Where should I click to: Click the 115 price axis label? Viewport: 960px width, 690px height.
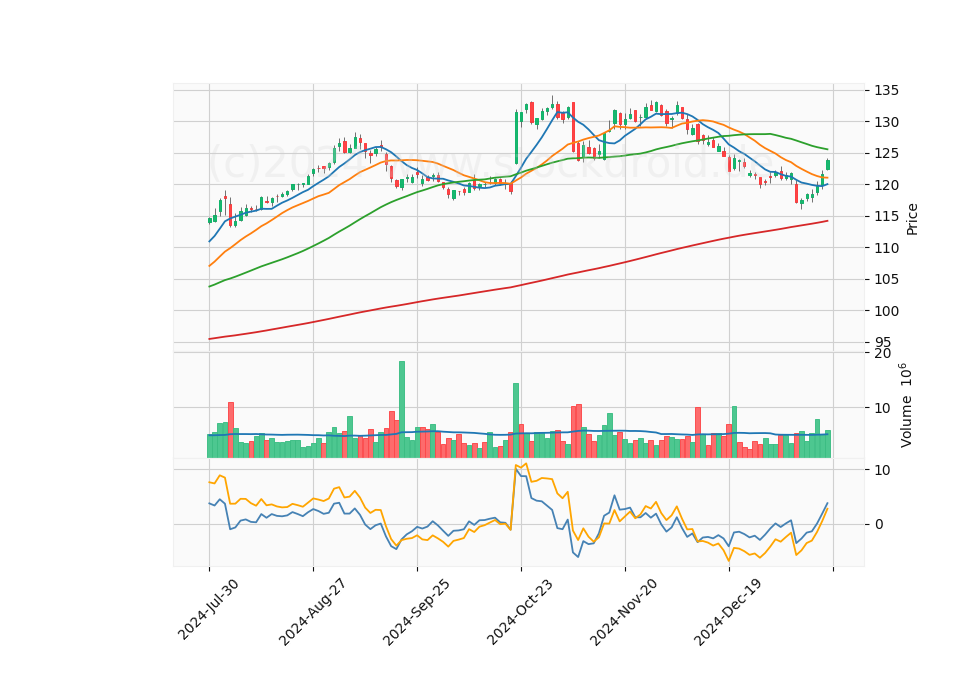[886, 217]
